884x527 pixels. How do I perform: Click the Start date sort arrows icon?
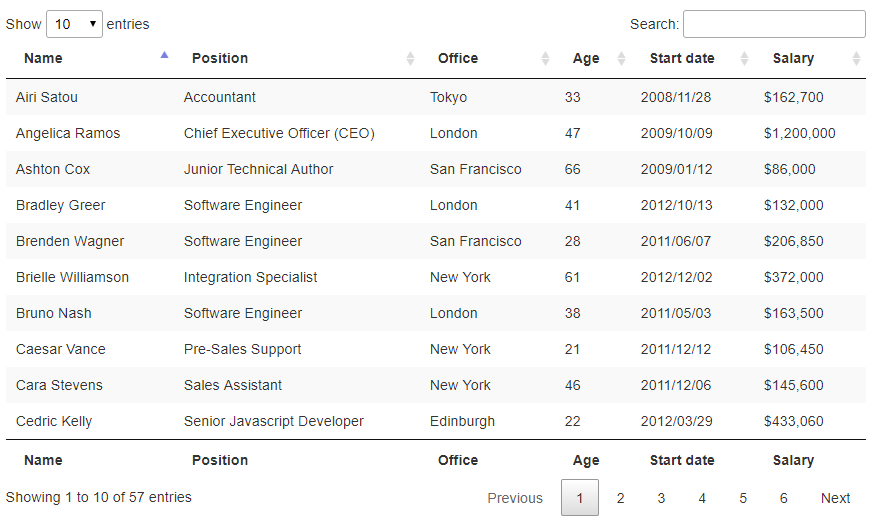pos(744,59)
